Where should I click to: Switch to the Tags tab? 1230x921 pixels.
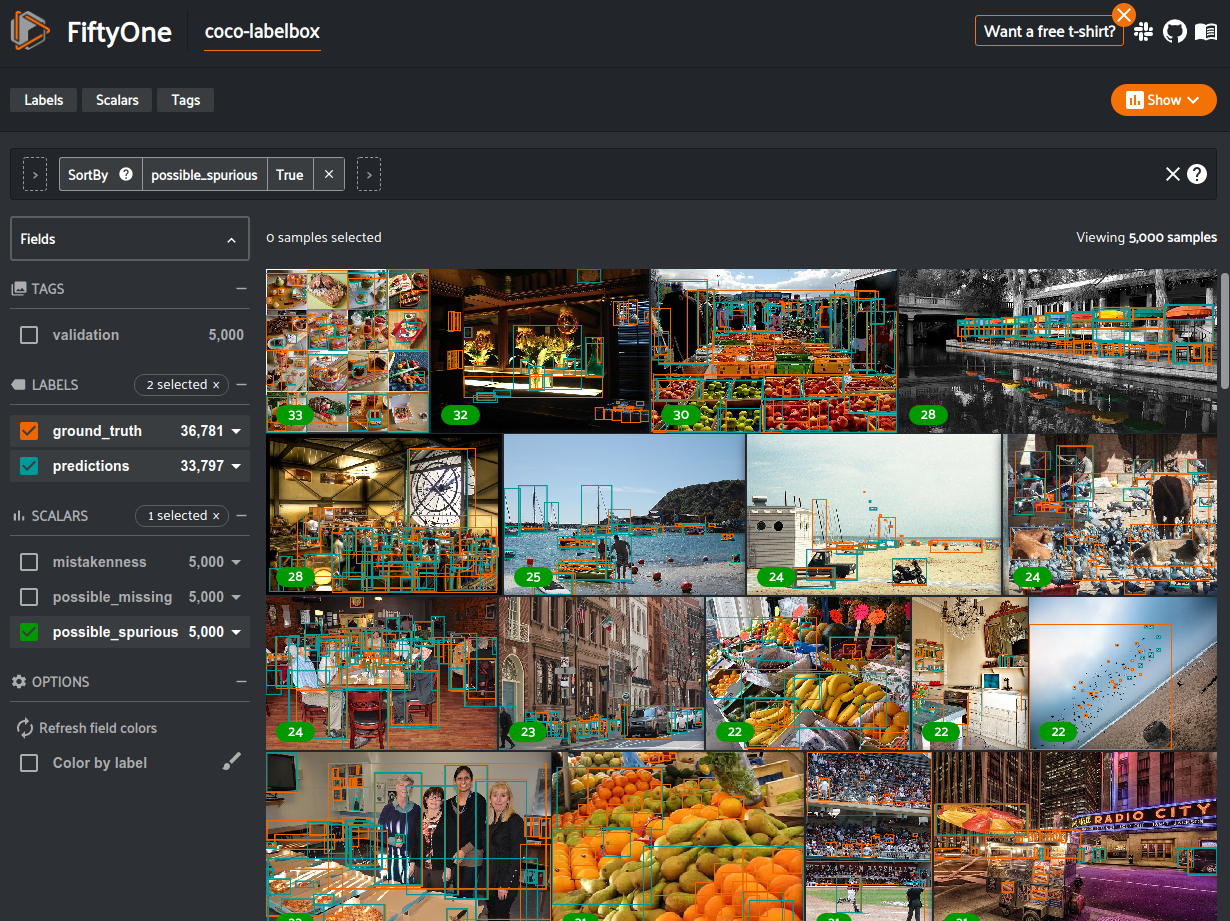pos(185,100)
